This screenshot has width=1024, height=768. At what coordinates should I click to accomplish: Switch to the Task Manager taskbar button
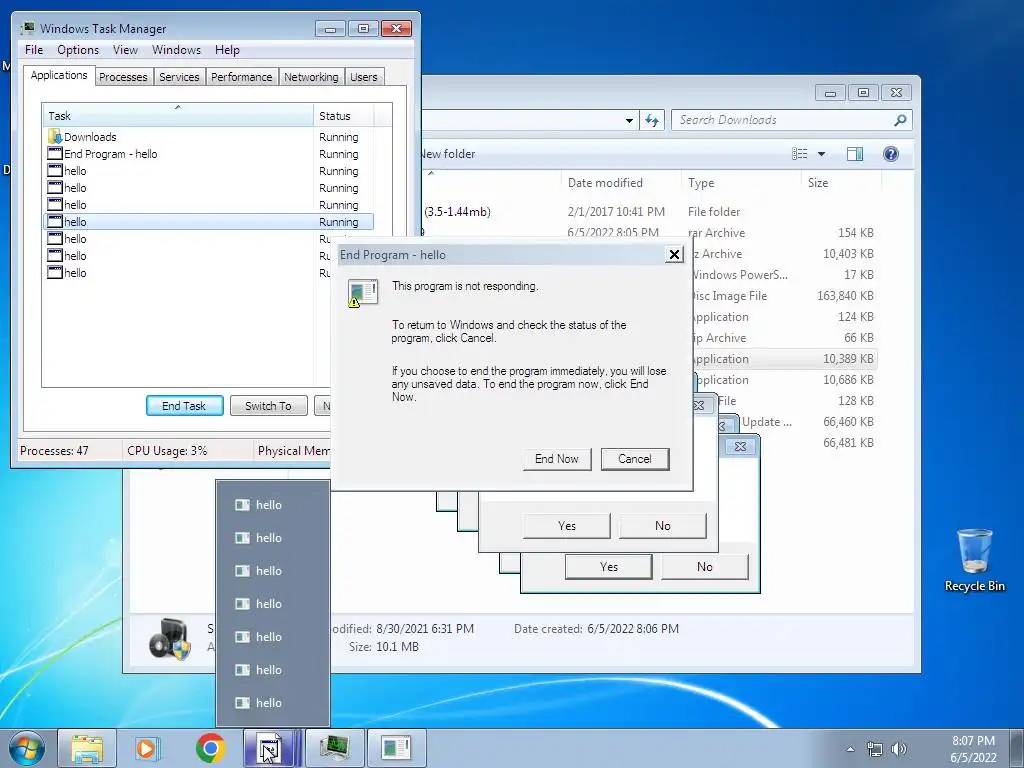tap(334, 748)
